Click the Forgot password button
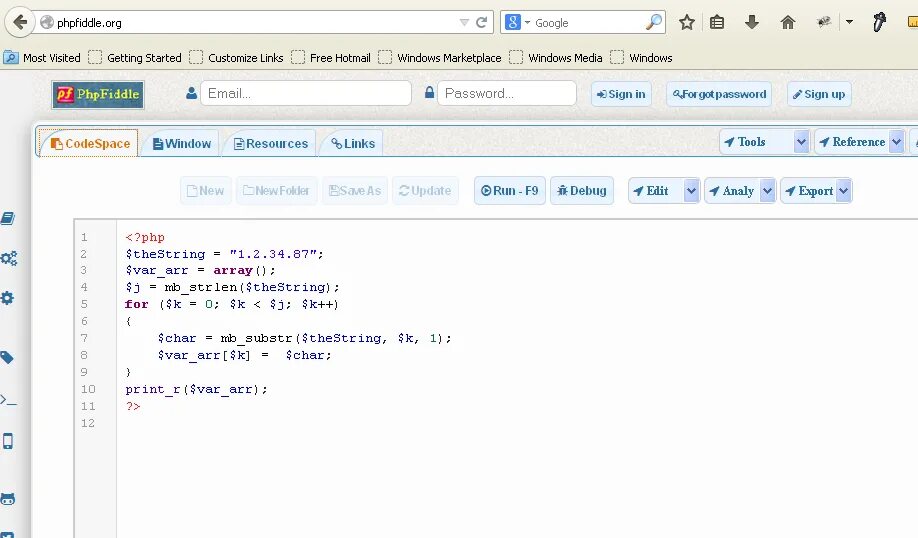The image size is (918, 538). [719, 94]
